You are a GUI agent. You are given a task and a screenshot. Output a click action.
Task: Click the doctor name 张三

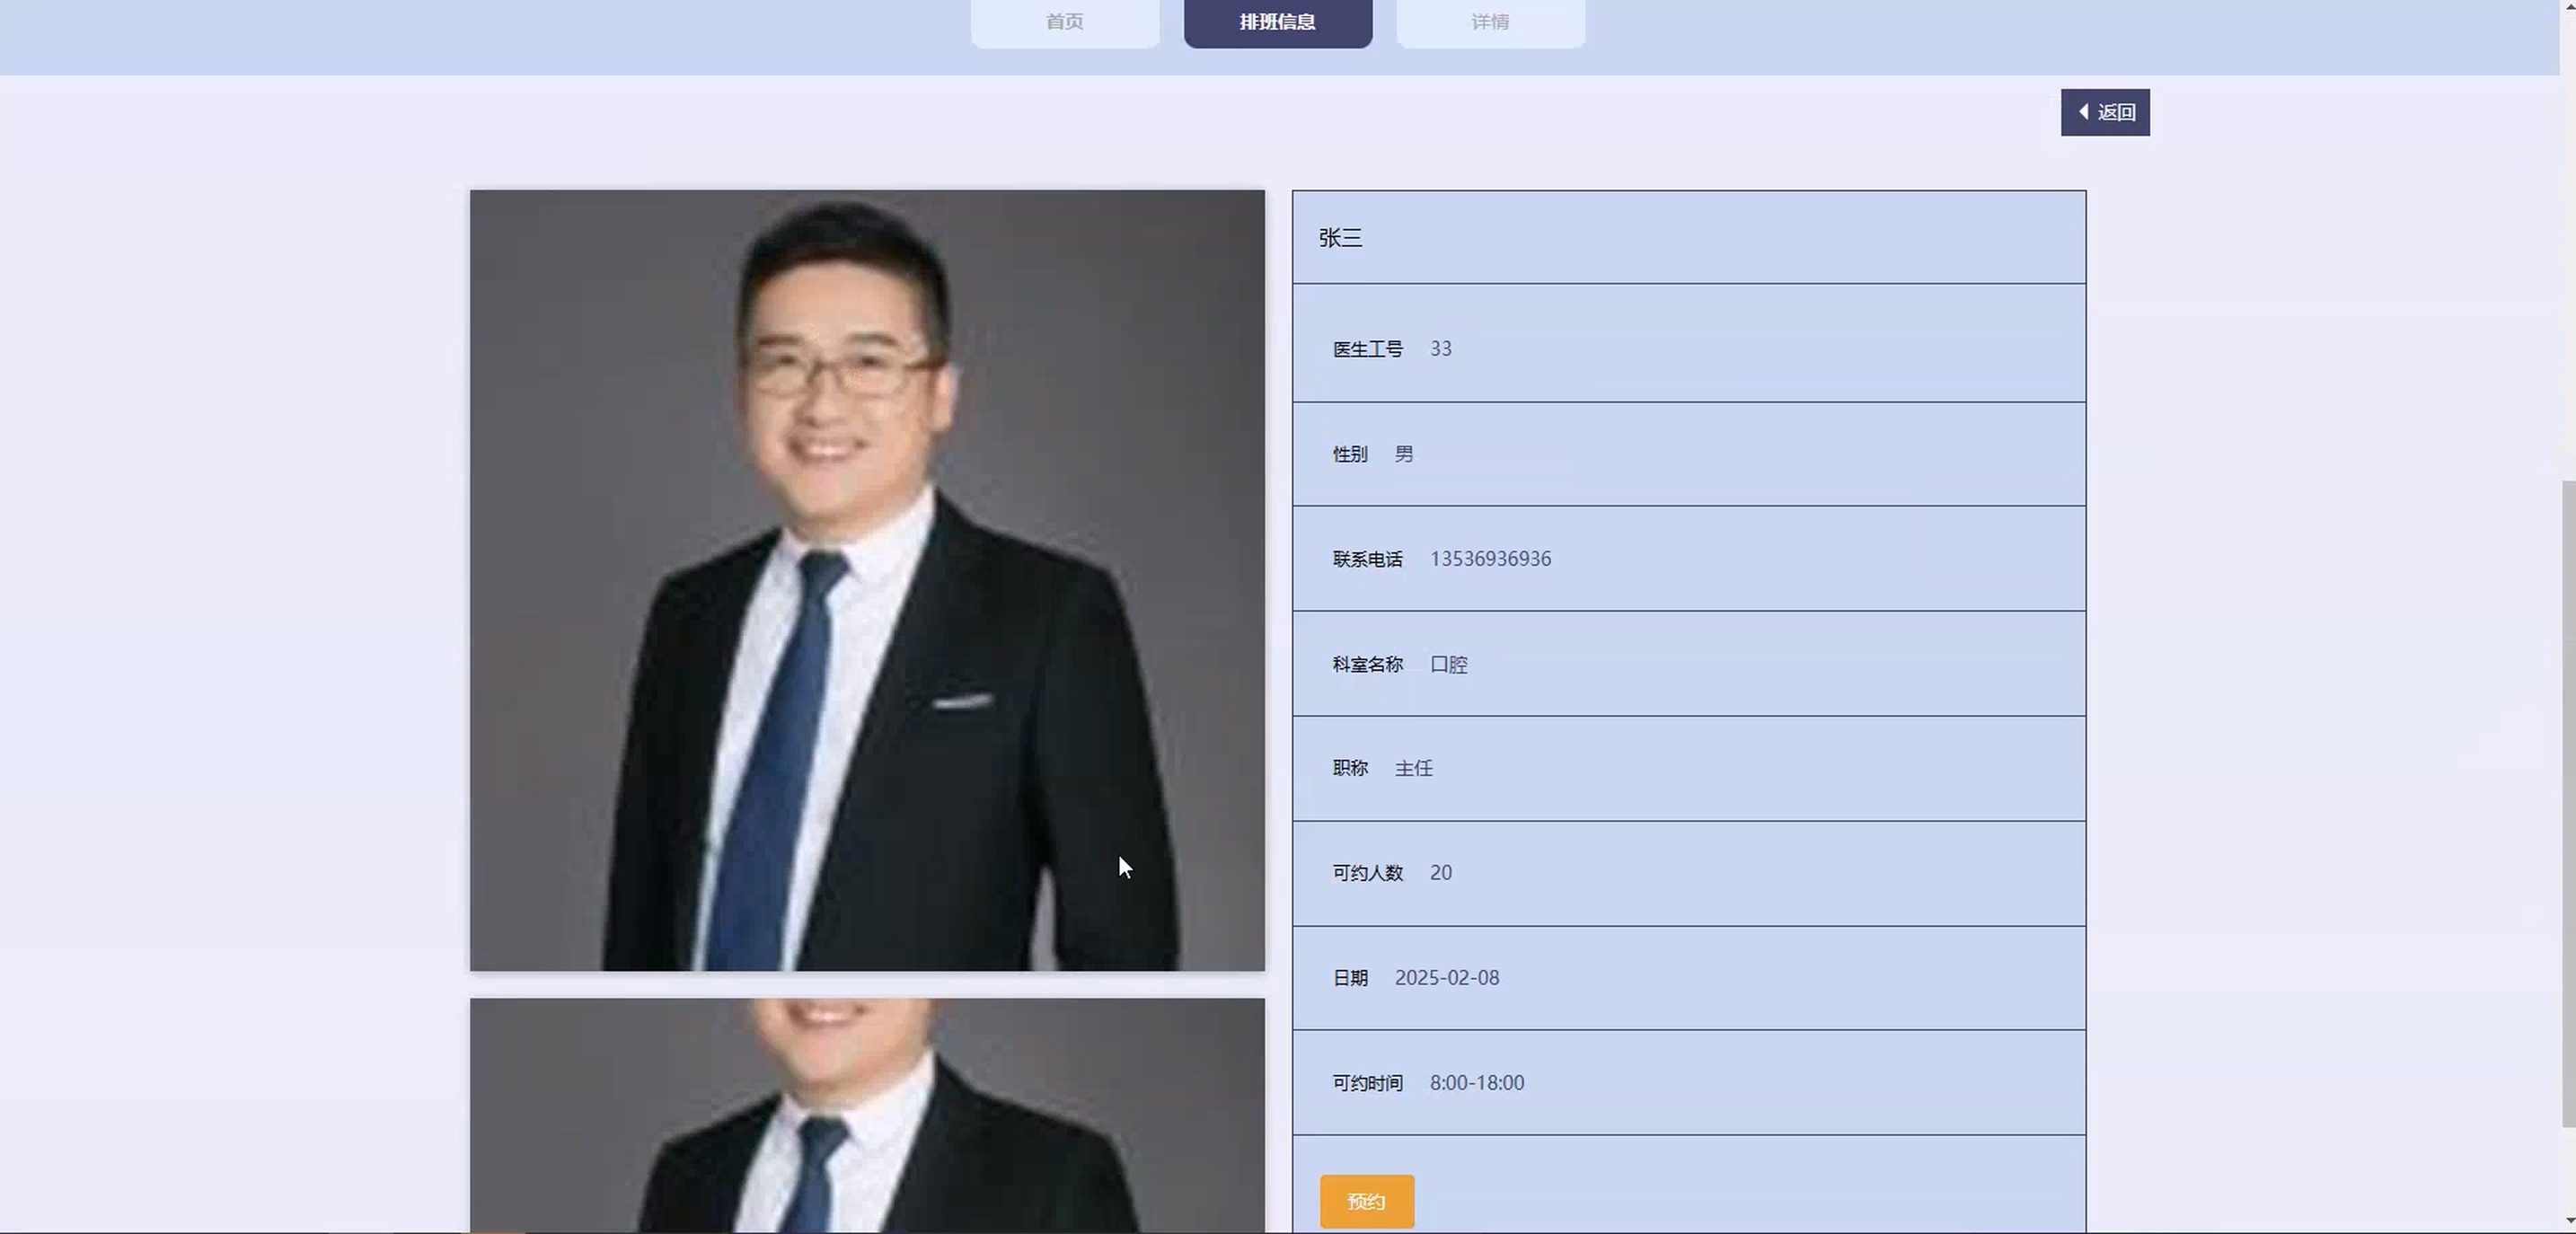(1340, 238)
